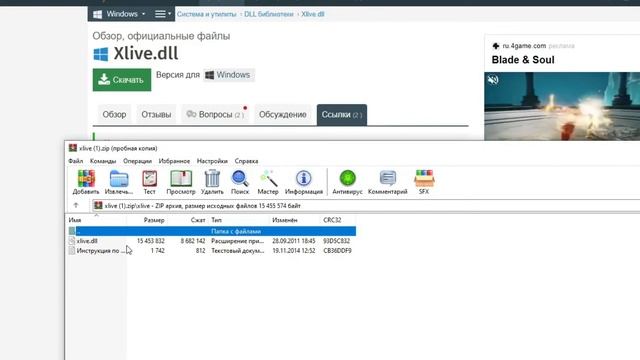The height and width of the screenshot is (360, 640).
Task: Open the Файл menu in WinRAR
Action: coord(76,161)
